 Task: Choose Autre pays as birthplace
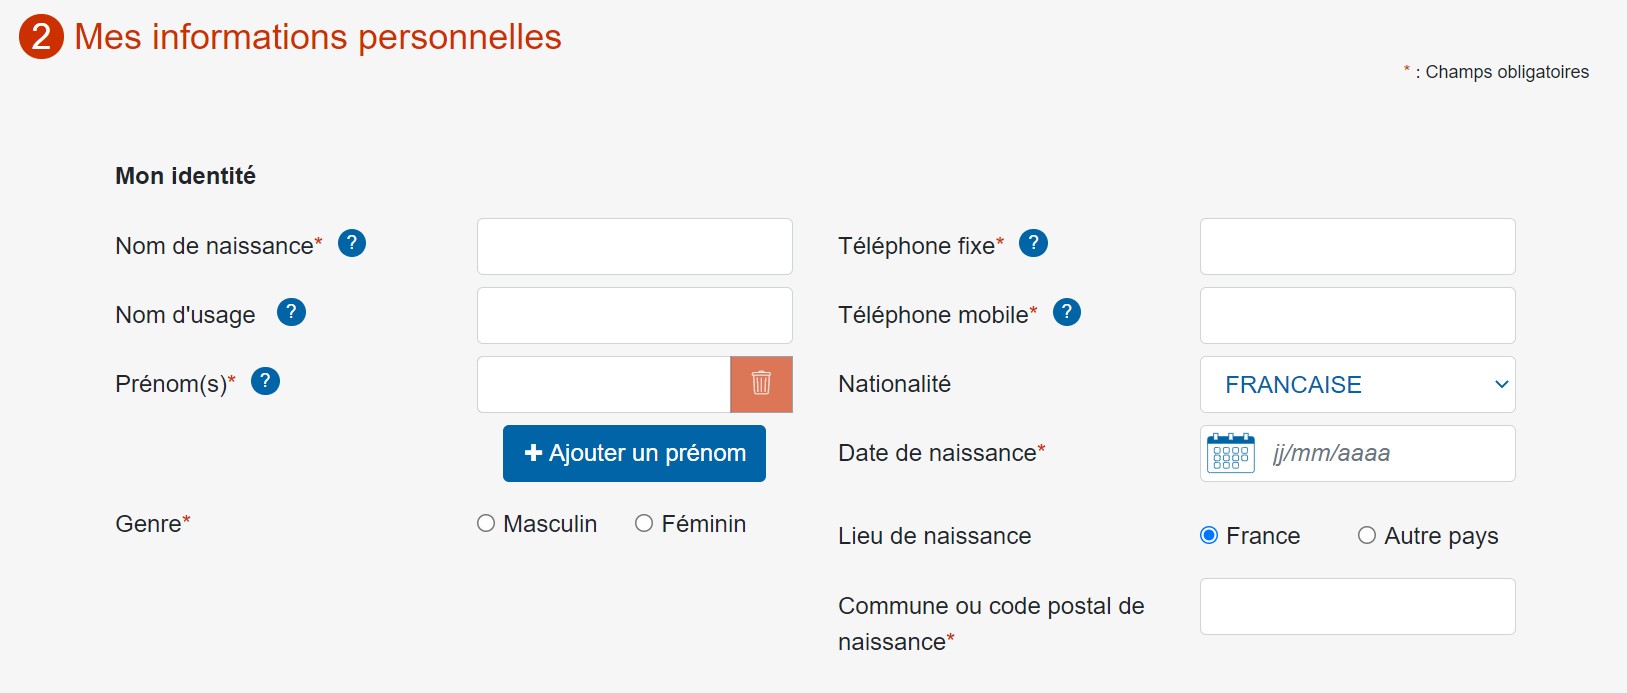click(x=1367, y=535)
